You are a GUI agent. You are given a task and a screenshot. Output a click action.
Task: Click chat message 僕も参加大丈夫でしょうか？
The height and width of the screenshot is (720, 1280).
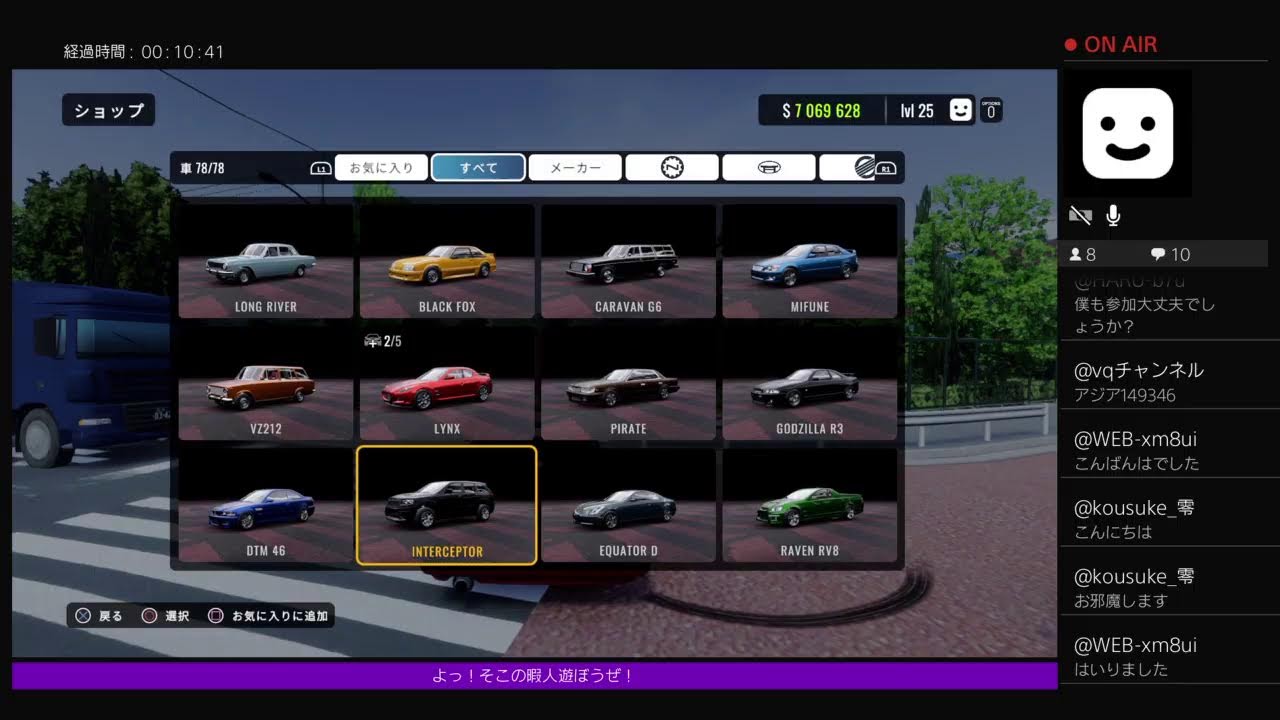click(1145, 315)
